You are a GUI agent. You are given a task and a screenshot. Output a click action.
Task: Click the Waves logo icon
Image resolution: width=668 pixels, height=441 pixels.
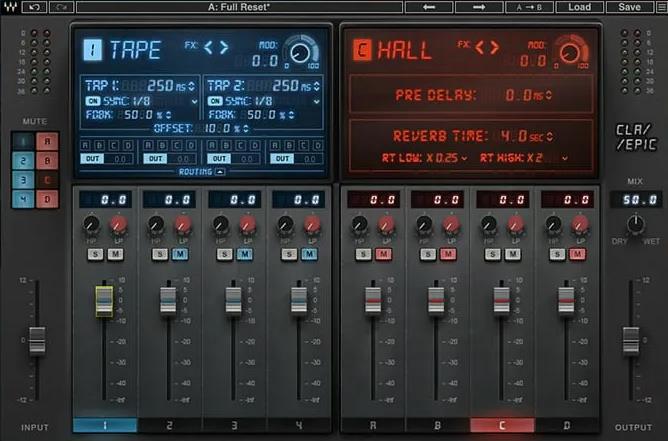(10, 7)
